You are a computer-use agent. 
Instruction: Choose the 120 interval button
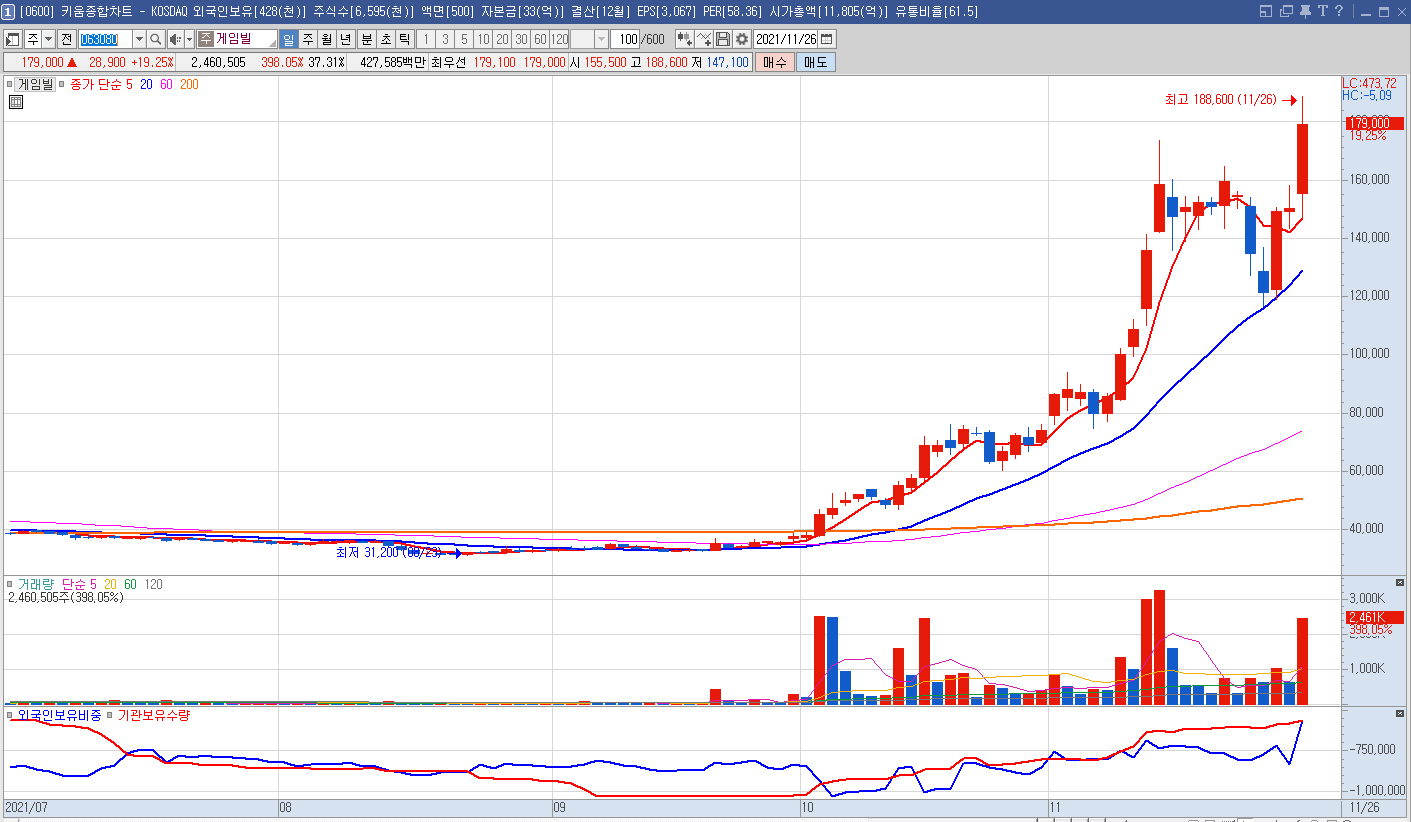tap(559, 39)
